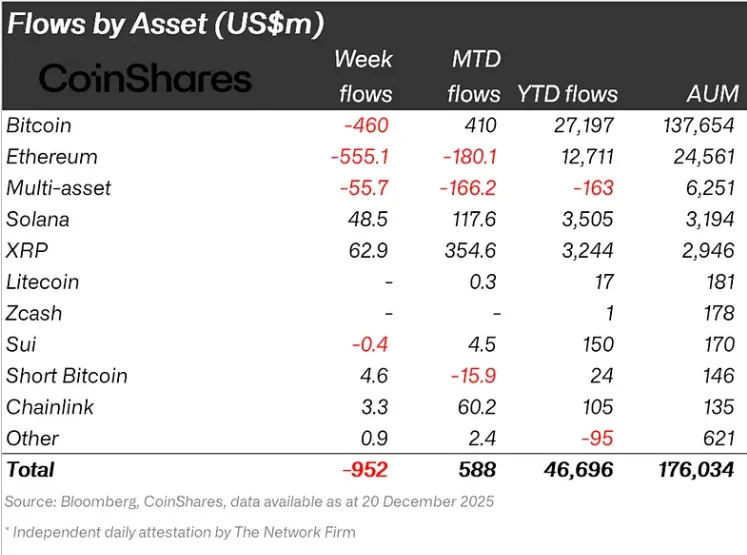
Task: Click the XRP row label
Action: [x=27, y=251]
